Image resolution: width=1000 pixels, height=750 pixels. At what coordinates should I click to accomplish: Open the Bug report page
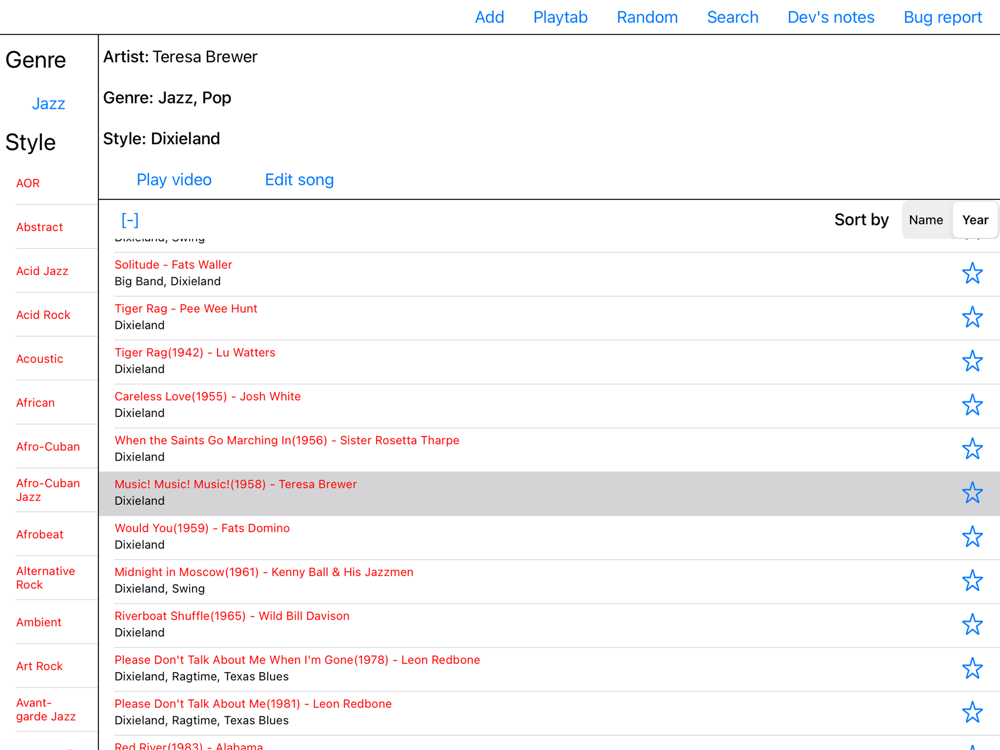943,17
